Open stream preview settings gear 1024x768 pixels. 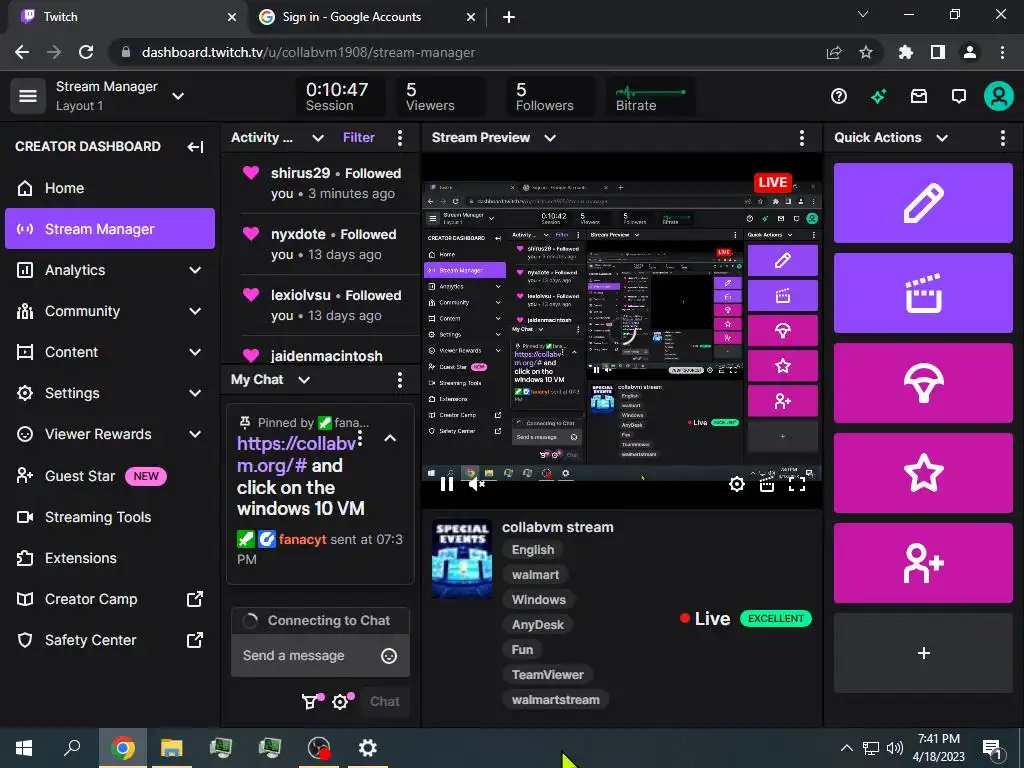pos(737,484)
